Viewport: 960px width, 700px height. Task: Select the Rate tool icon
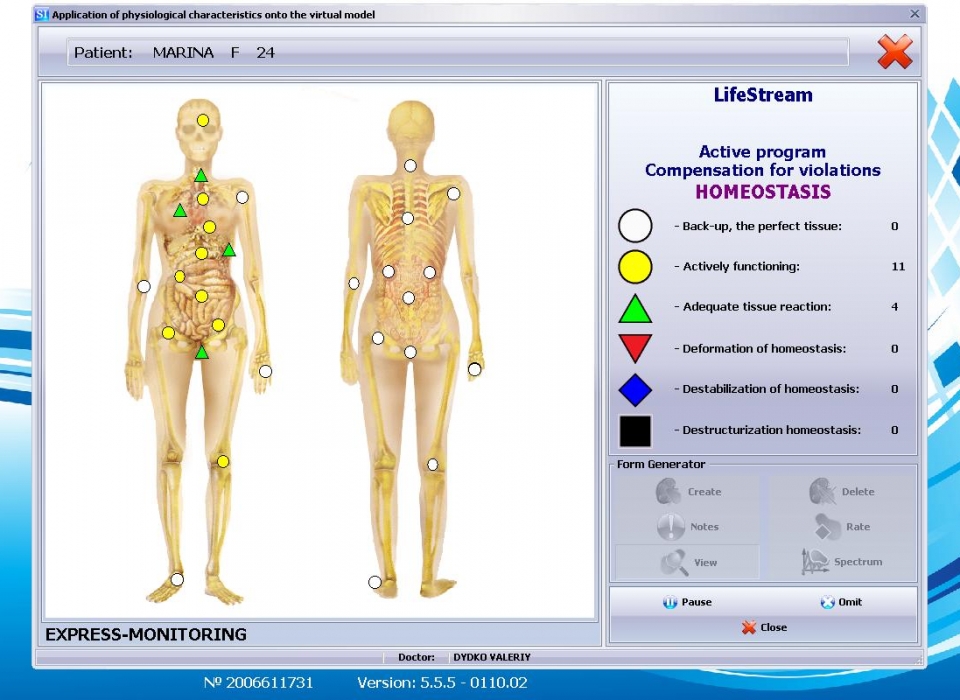click(x=828, y=526)
